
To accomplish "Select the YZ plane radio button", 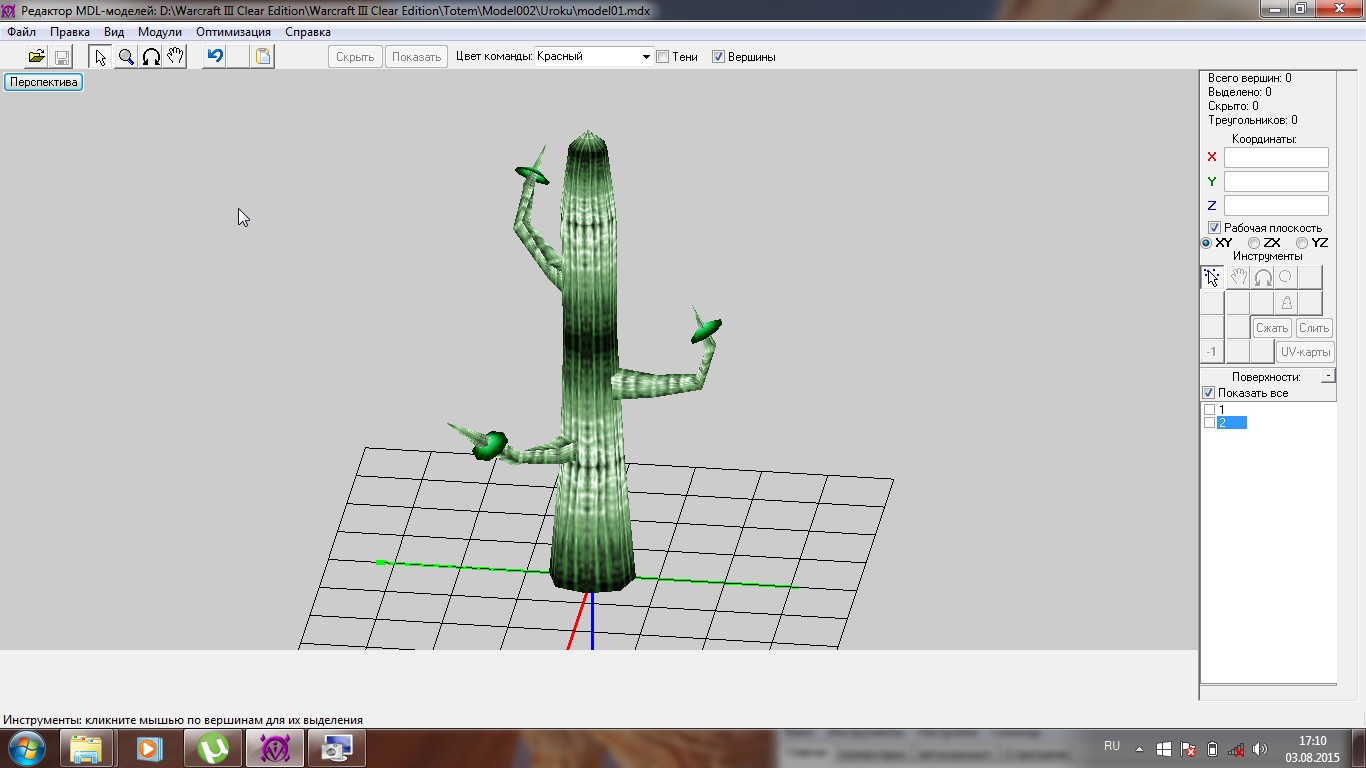I will click(x=1302, y=243).
